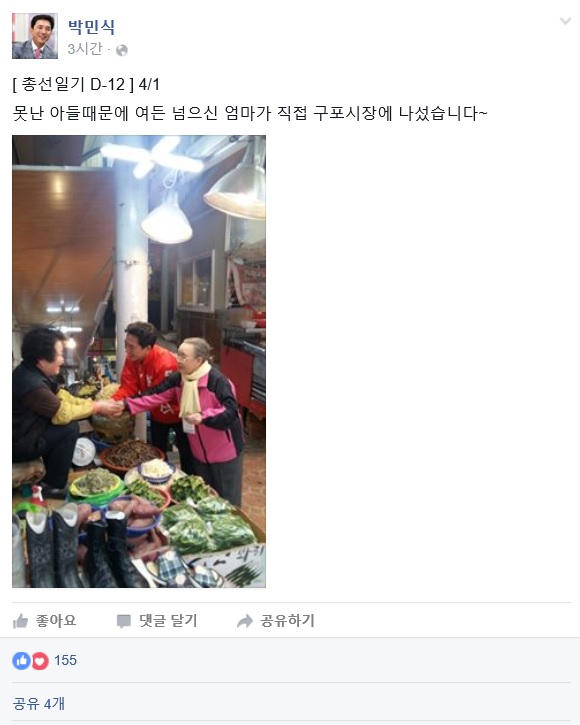Click the blue Like reaction icon
580x725 pixels.
click(21, 661)
